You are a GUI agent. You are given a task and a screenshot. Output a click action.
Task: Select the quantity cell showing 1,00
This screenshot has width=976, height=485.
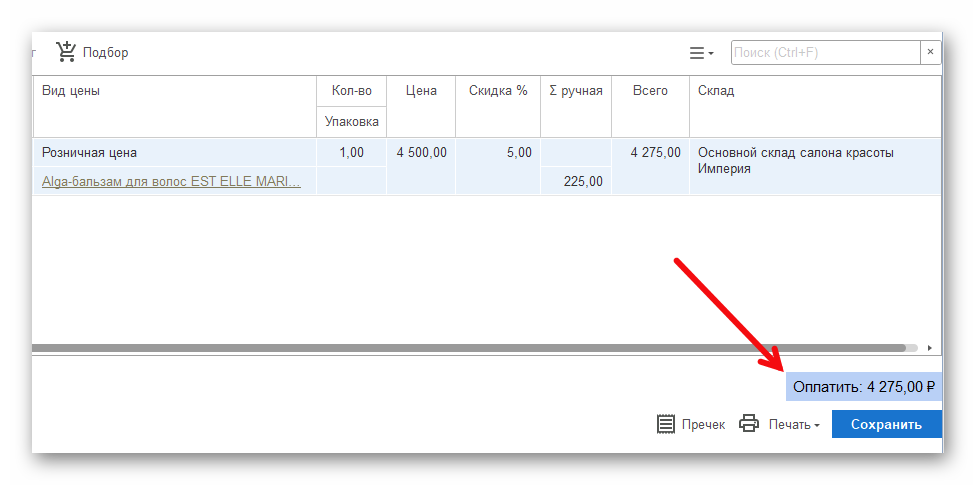coord(351,153)
